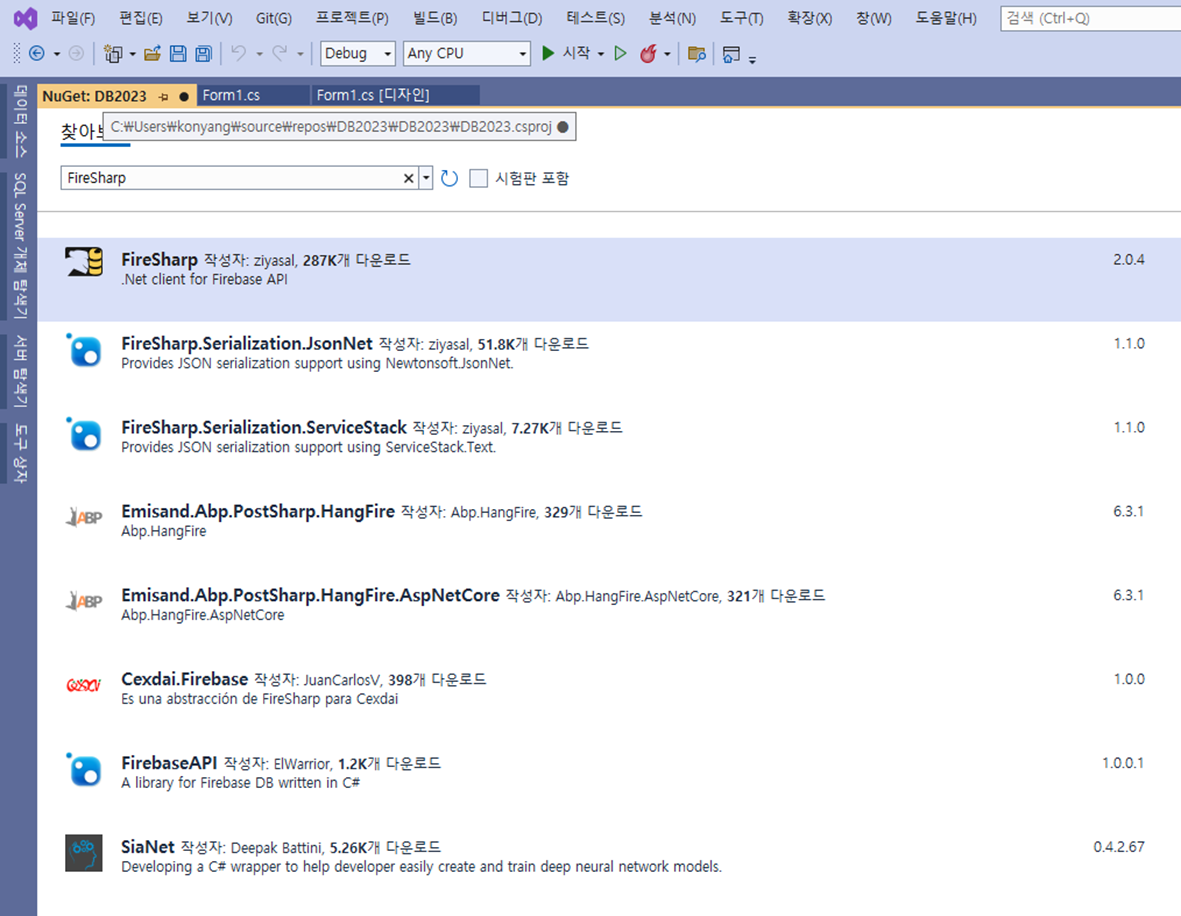
Task: Click the FirebaseAPI package icon
Action: tap(84, 770)
